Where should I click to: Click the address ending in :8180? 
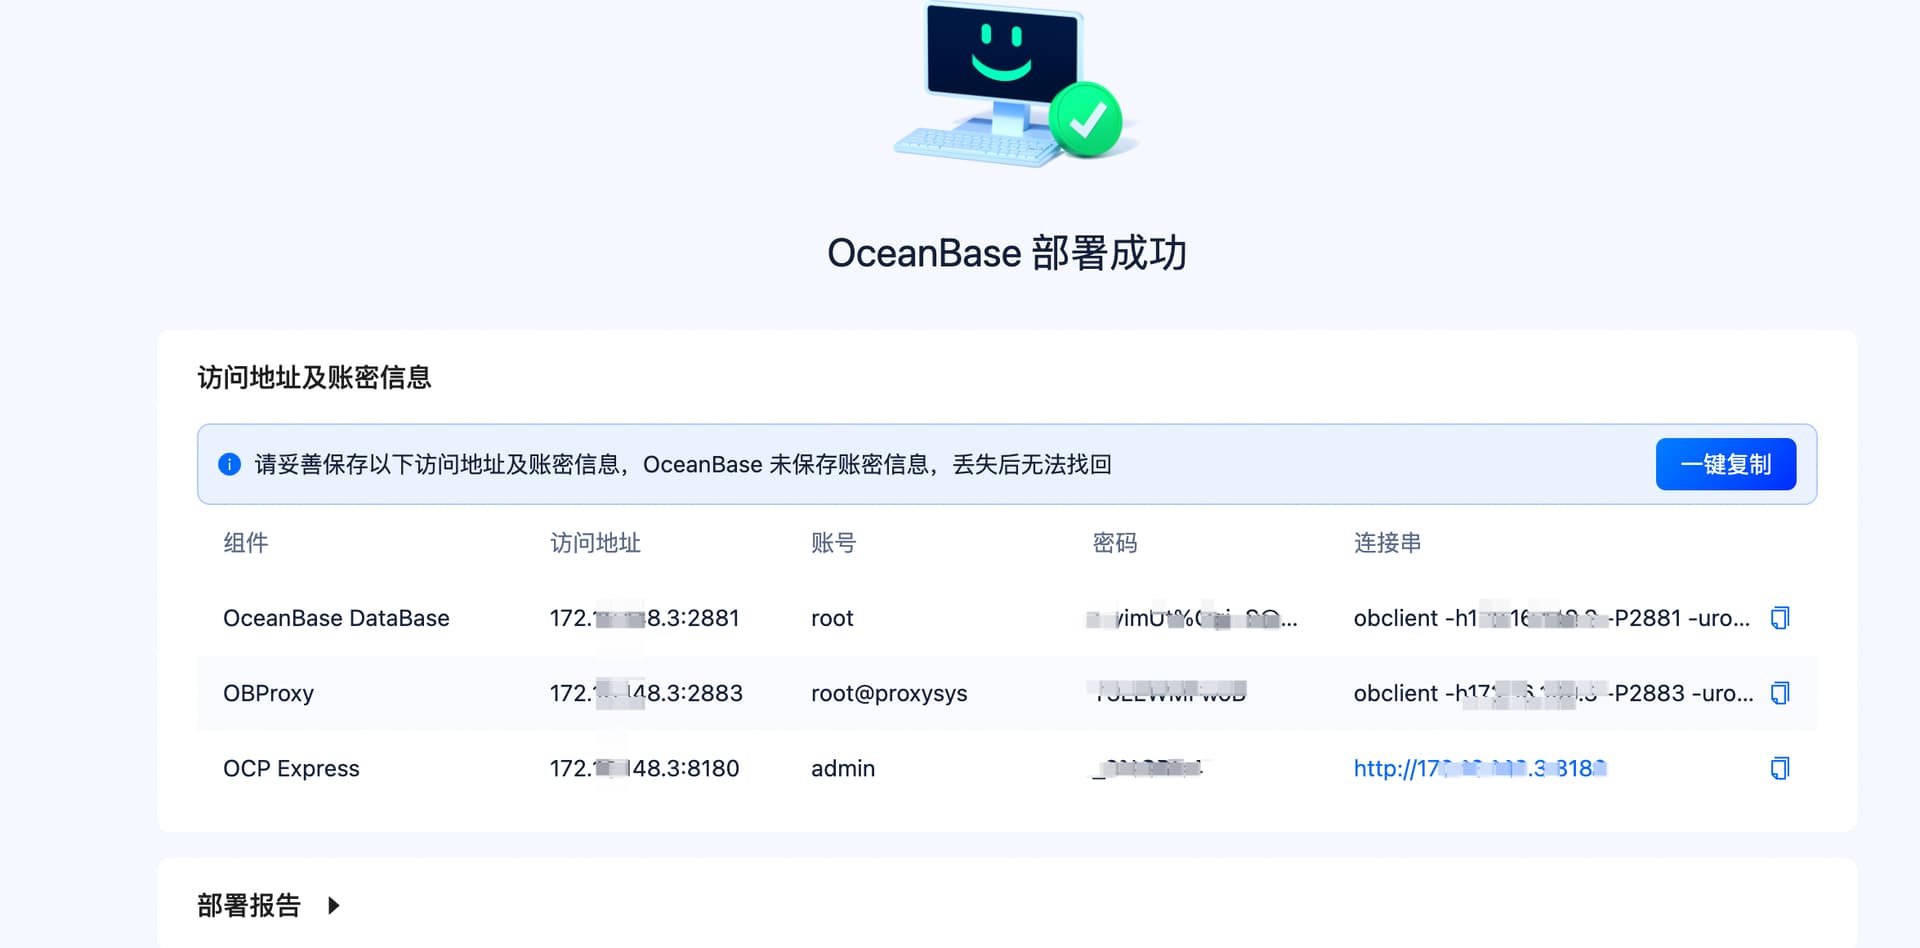(644, 768)
